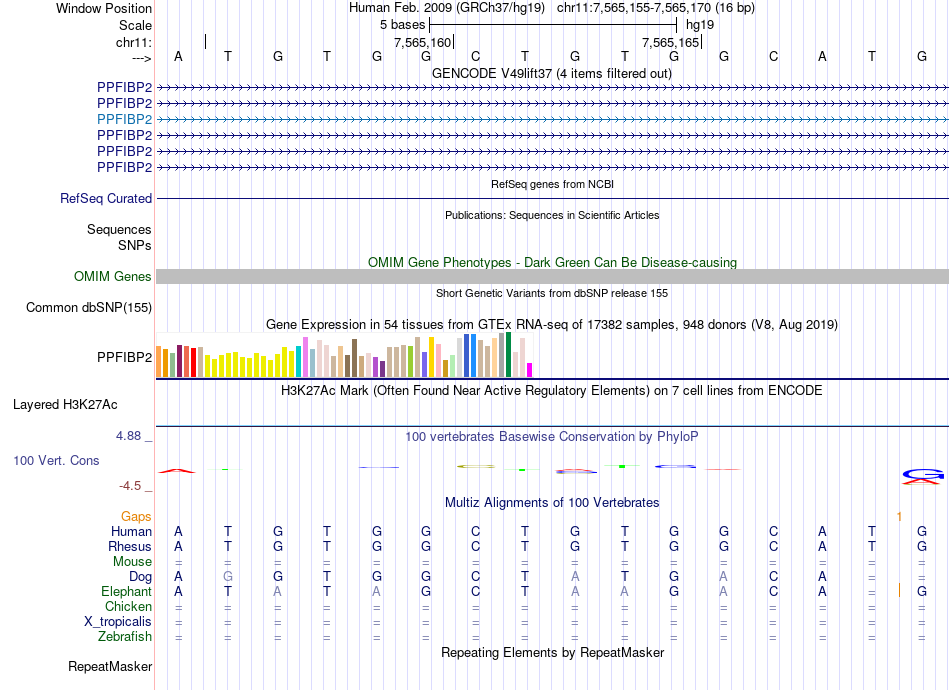This screenshot has height=690, width=950.
Task: Click the magenta bar ending the GTEx chart
Action: coord(530,370)
